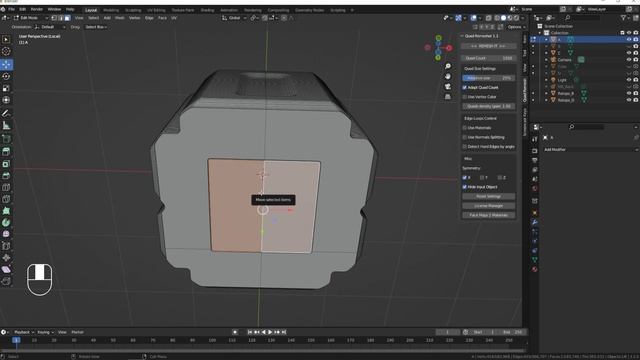640x360 pixels.
Task: Select the Knife tool
Action: (x=6, y=199)
